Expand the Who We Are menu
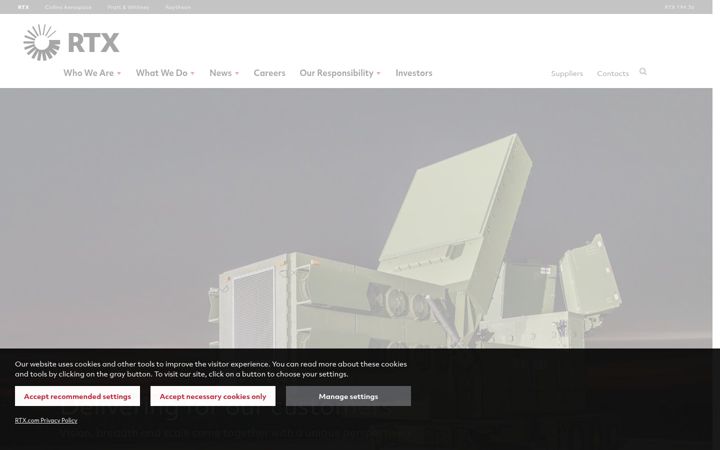 [x=92, y=73]
